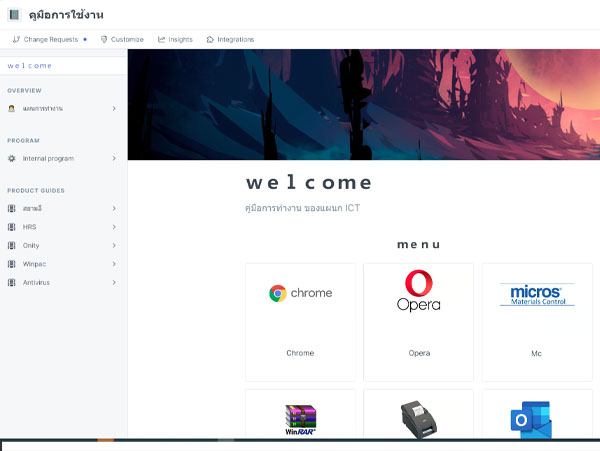Screen dimensions: 600x451
Task: Click the book icon next to Winpac
Action: coord(12,264)
